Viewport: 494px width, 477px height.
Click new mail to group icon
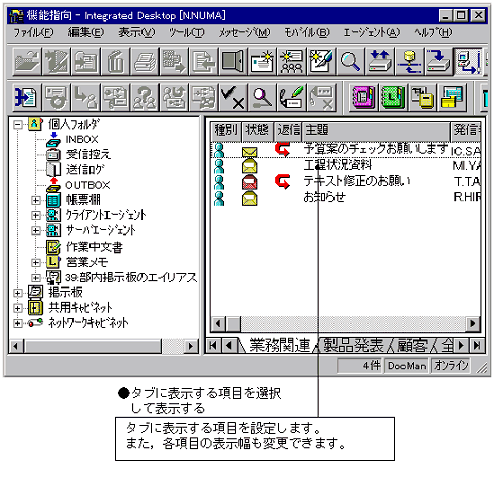292,61
